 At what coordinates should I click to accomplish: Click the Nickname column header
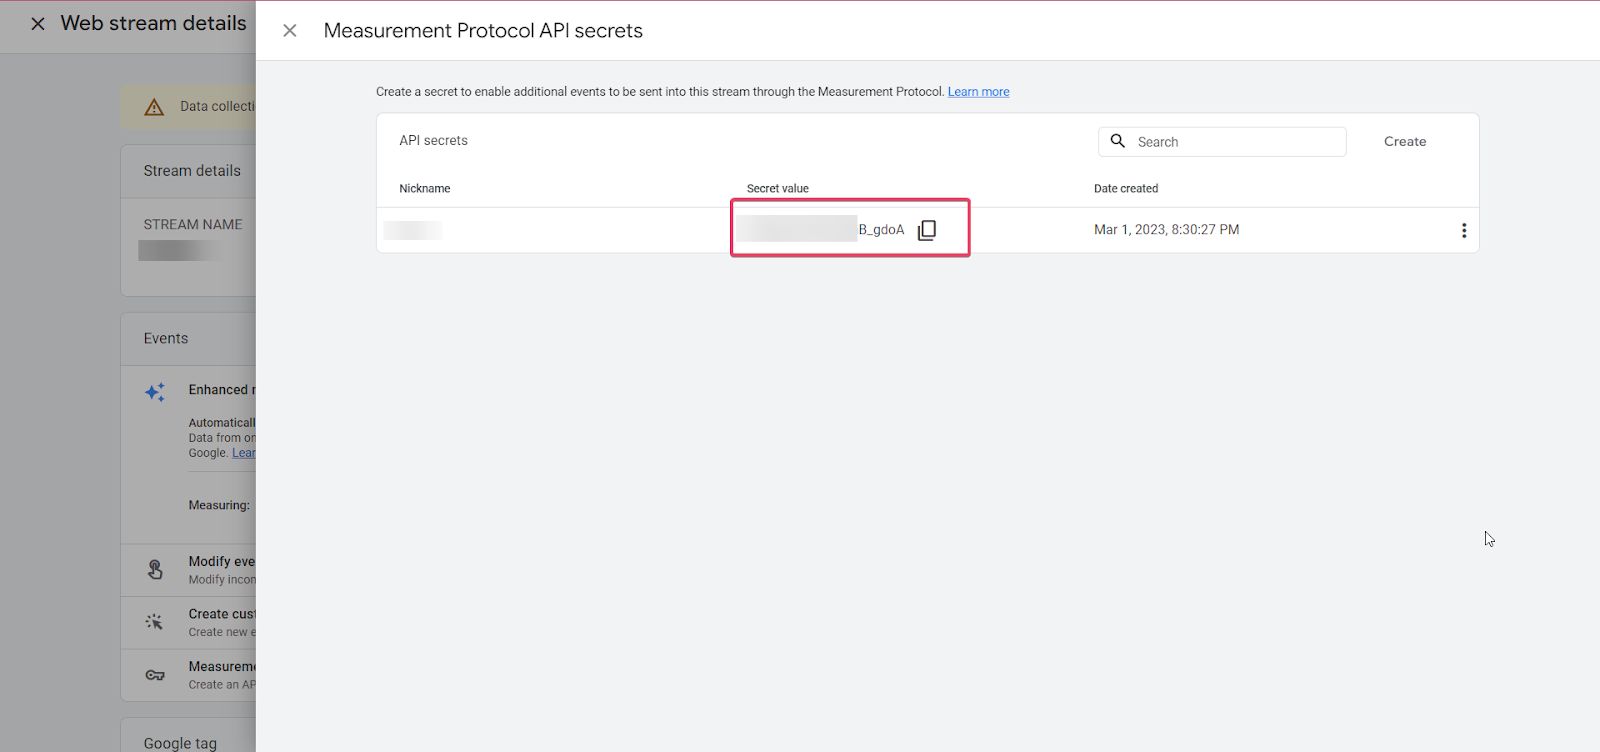[x=425, y=188]
